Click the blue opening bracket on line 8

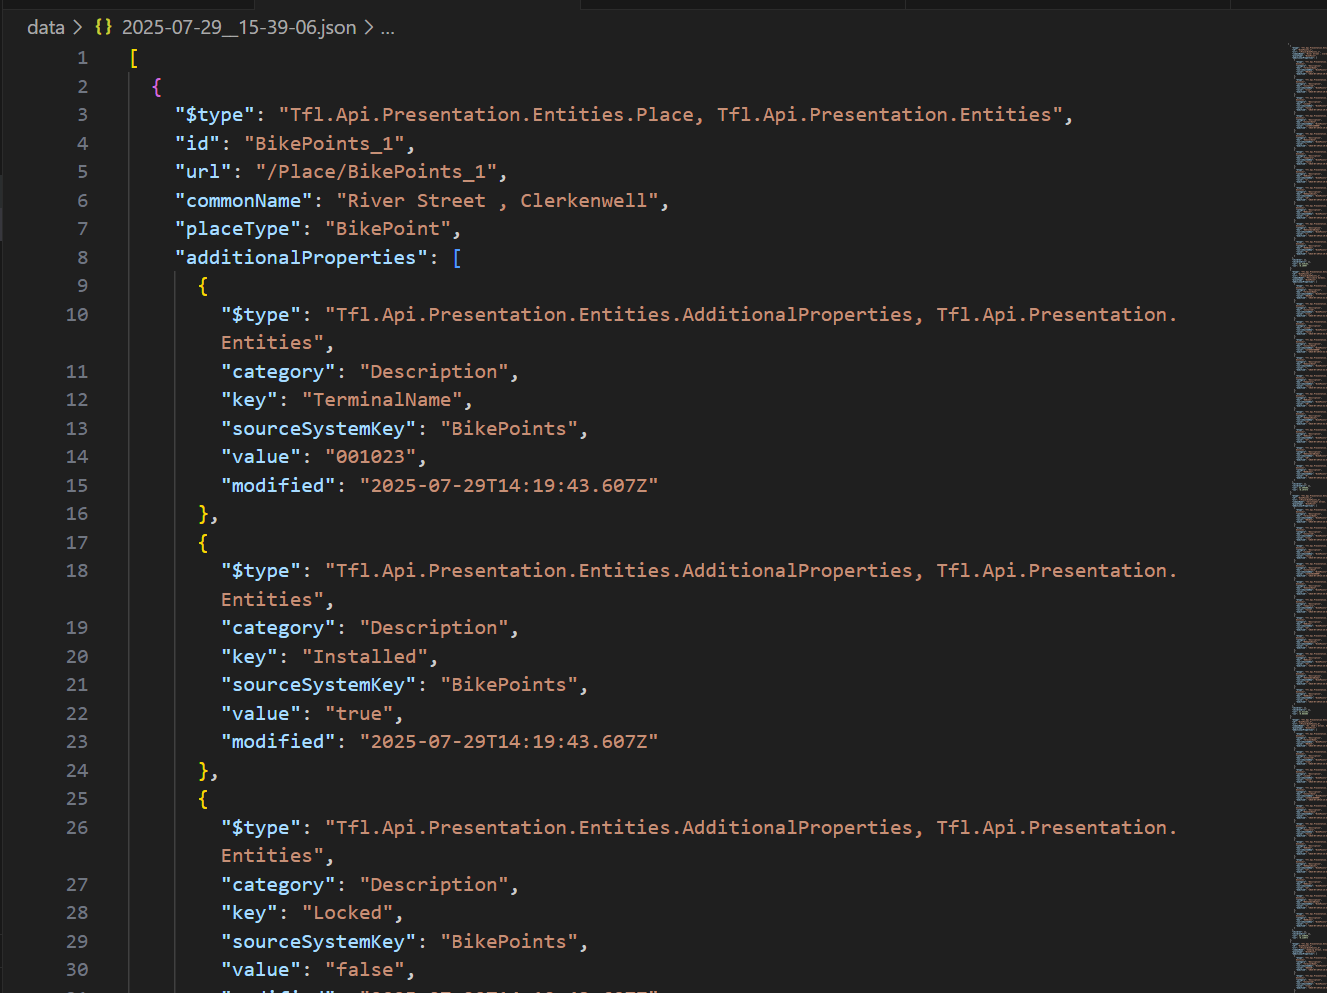pyautogui.click(x=457, y=258)
